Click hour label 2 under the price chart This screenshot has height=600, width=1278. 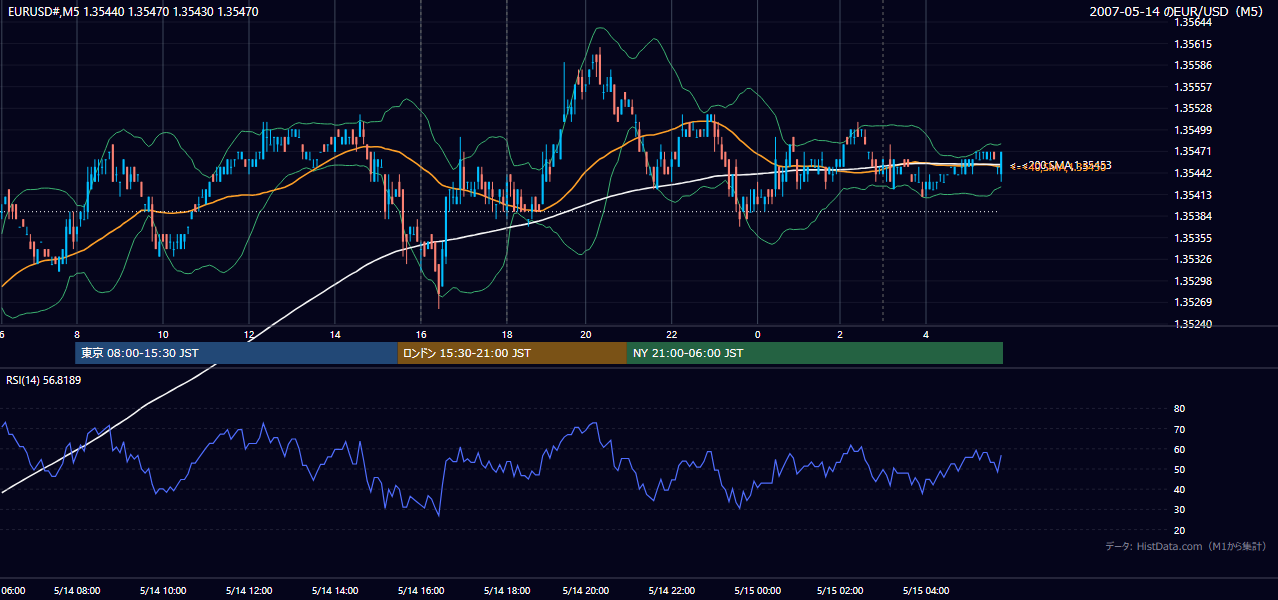[840, 334]
